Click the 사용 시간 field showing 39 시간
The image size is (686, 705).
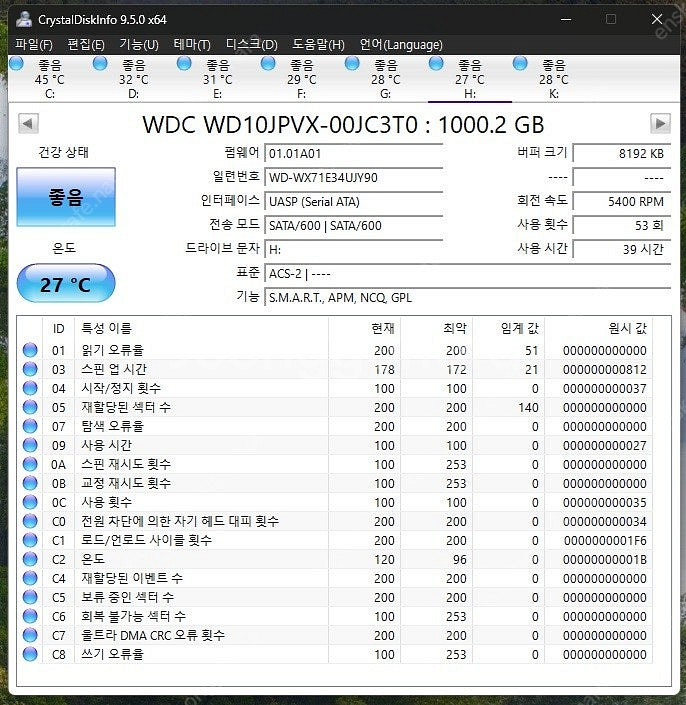click(x=622, y=249)
